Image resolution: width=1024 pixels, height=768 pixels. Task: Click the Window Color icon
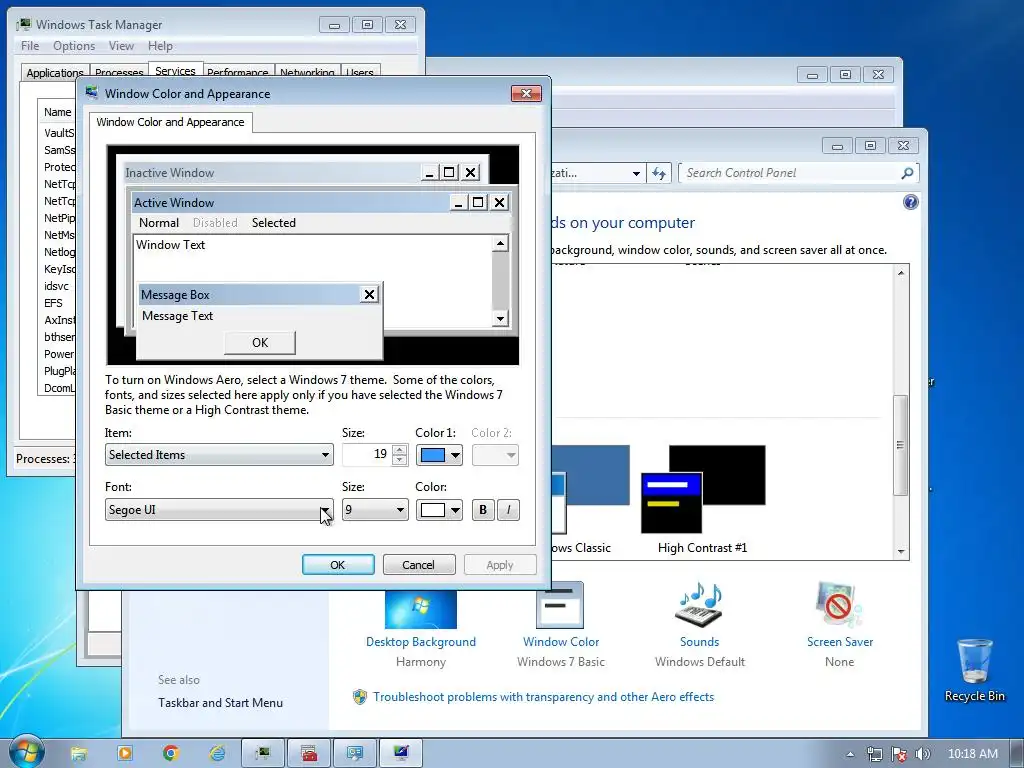tap(560, 605)
